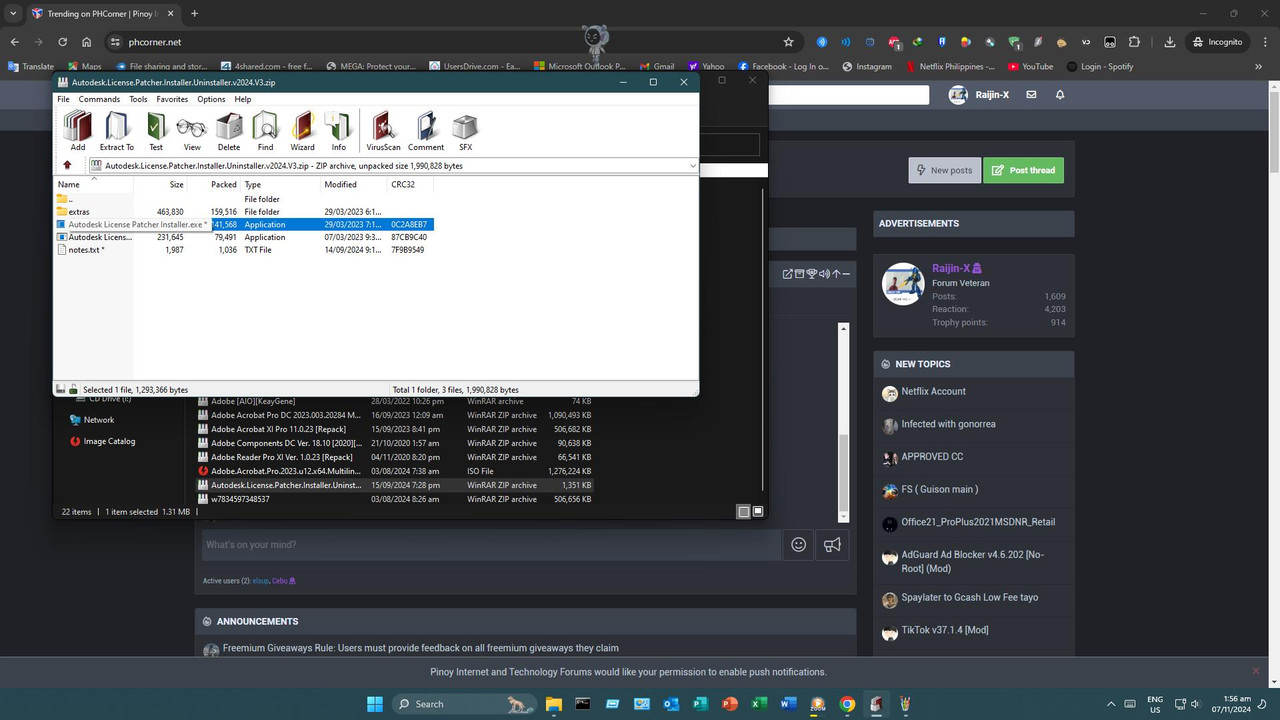Open Gmail bookmark in bookmarks bar
Screen dimensions: 1280x720
tap(655, 67)
